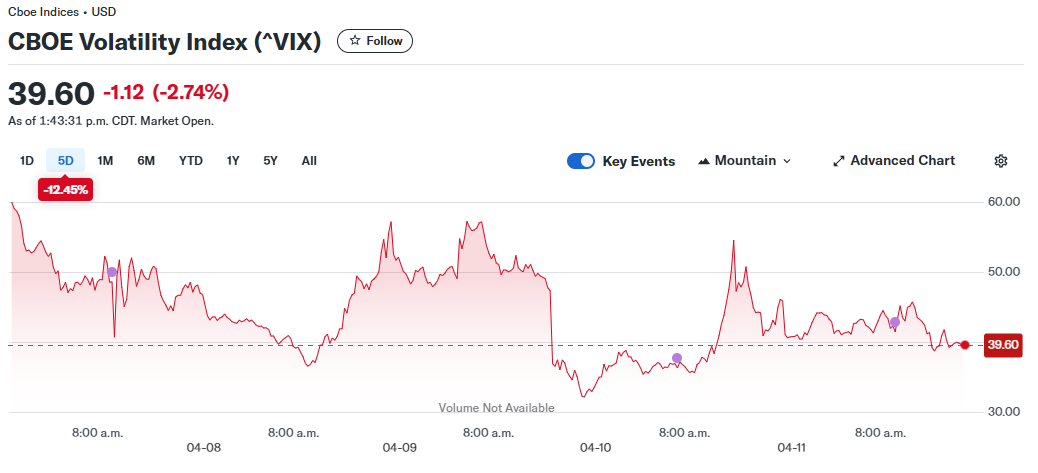Click the 04-10 date label

(596, 448)
